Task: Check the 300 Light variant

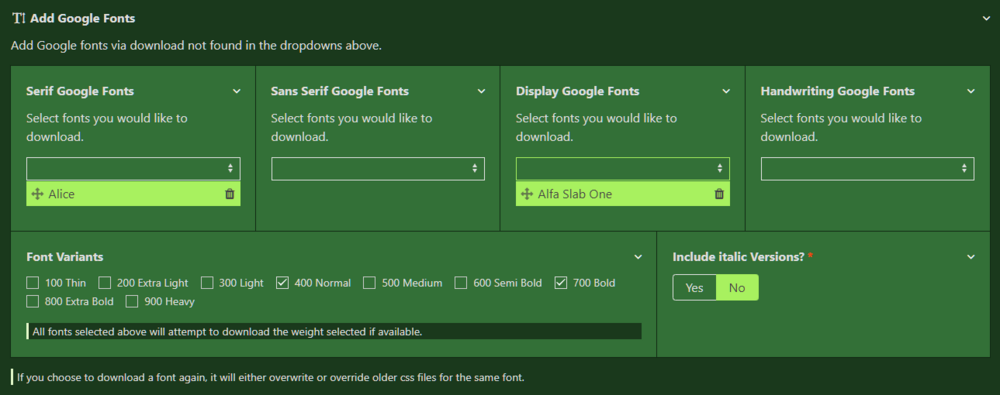Action: coord(207,283)
